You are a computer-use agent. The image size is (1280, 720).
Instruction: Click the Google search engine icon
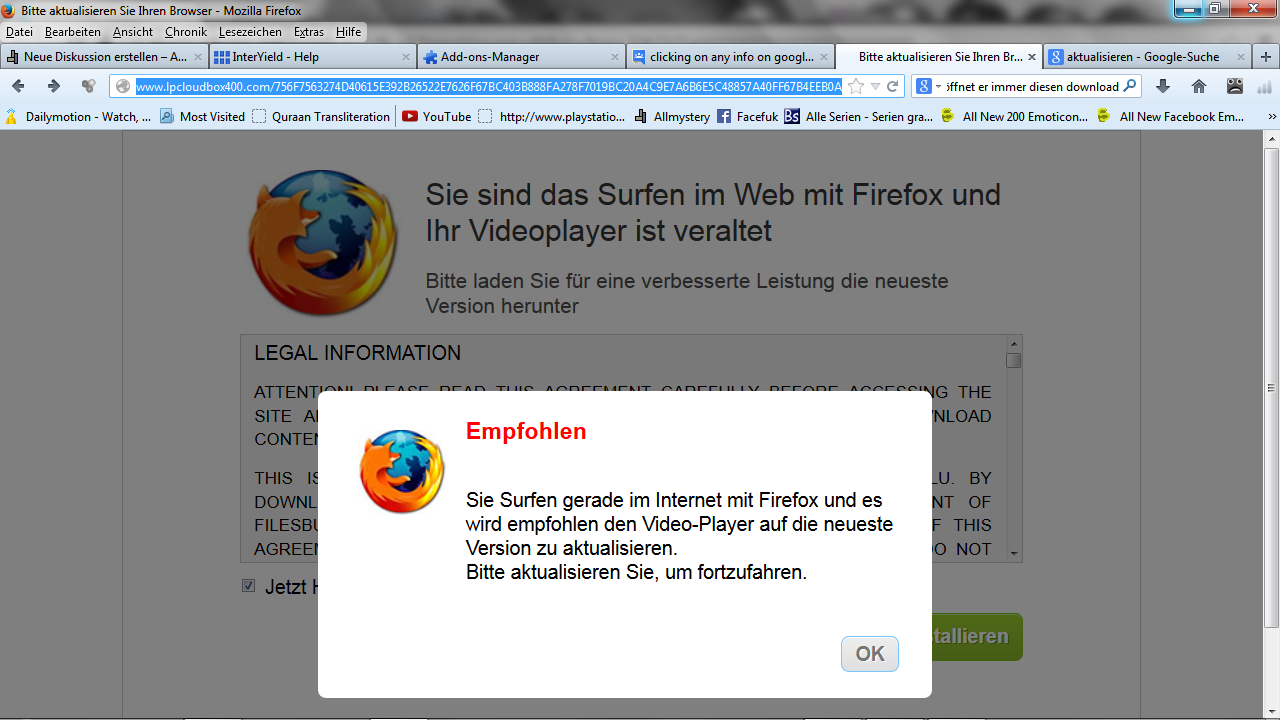[x=924, y=86]
